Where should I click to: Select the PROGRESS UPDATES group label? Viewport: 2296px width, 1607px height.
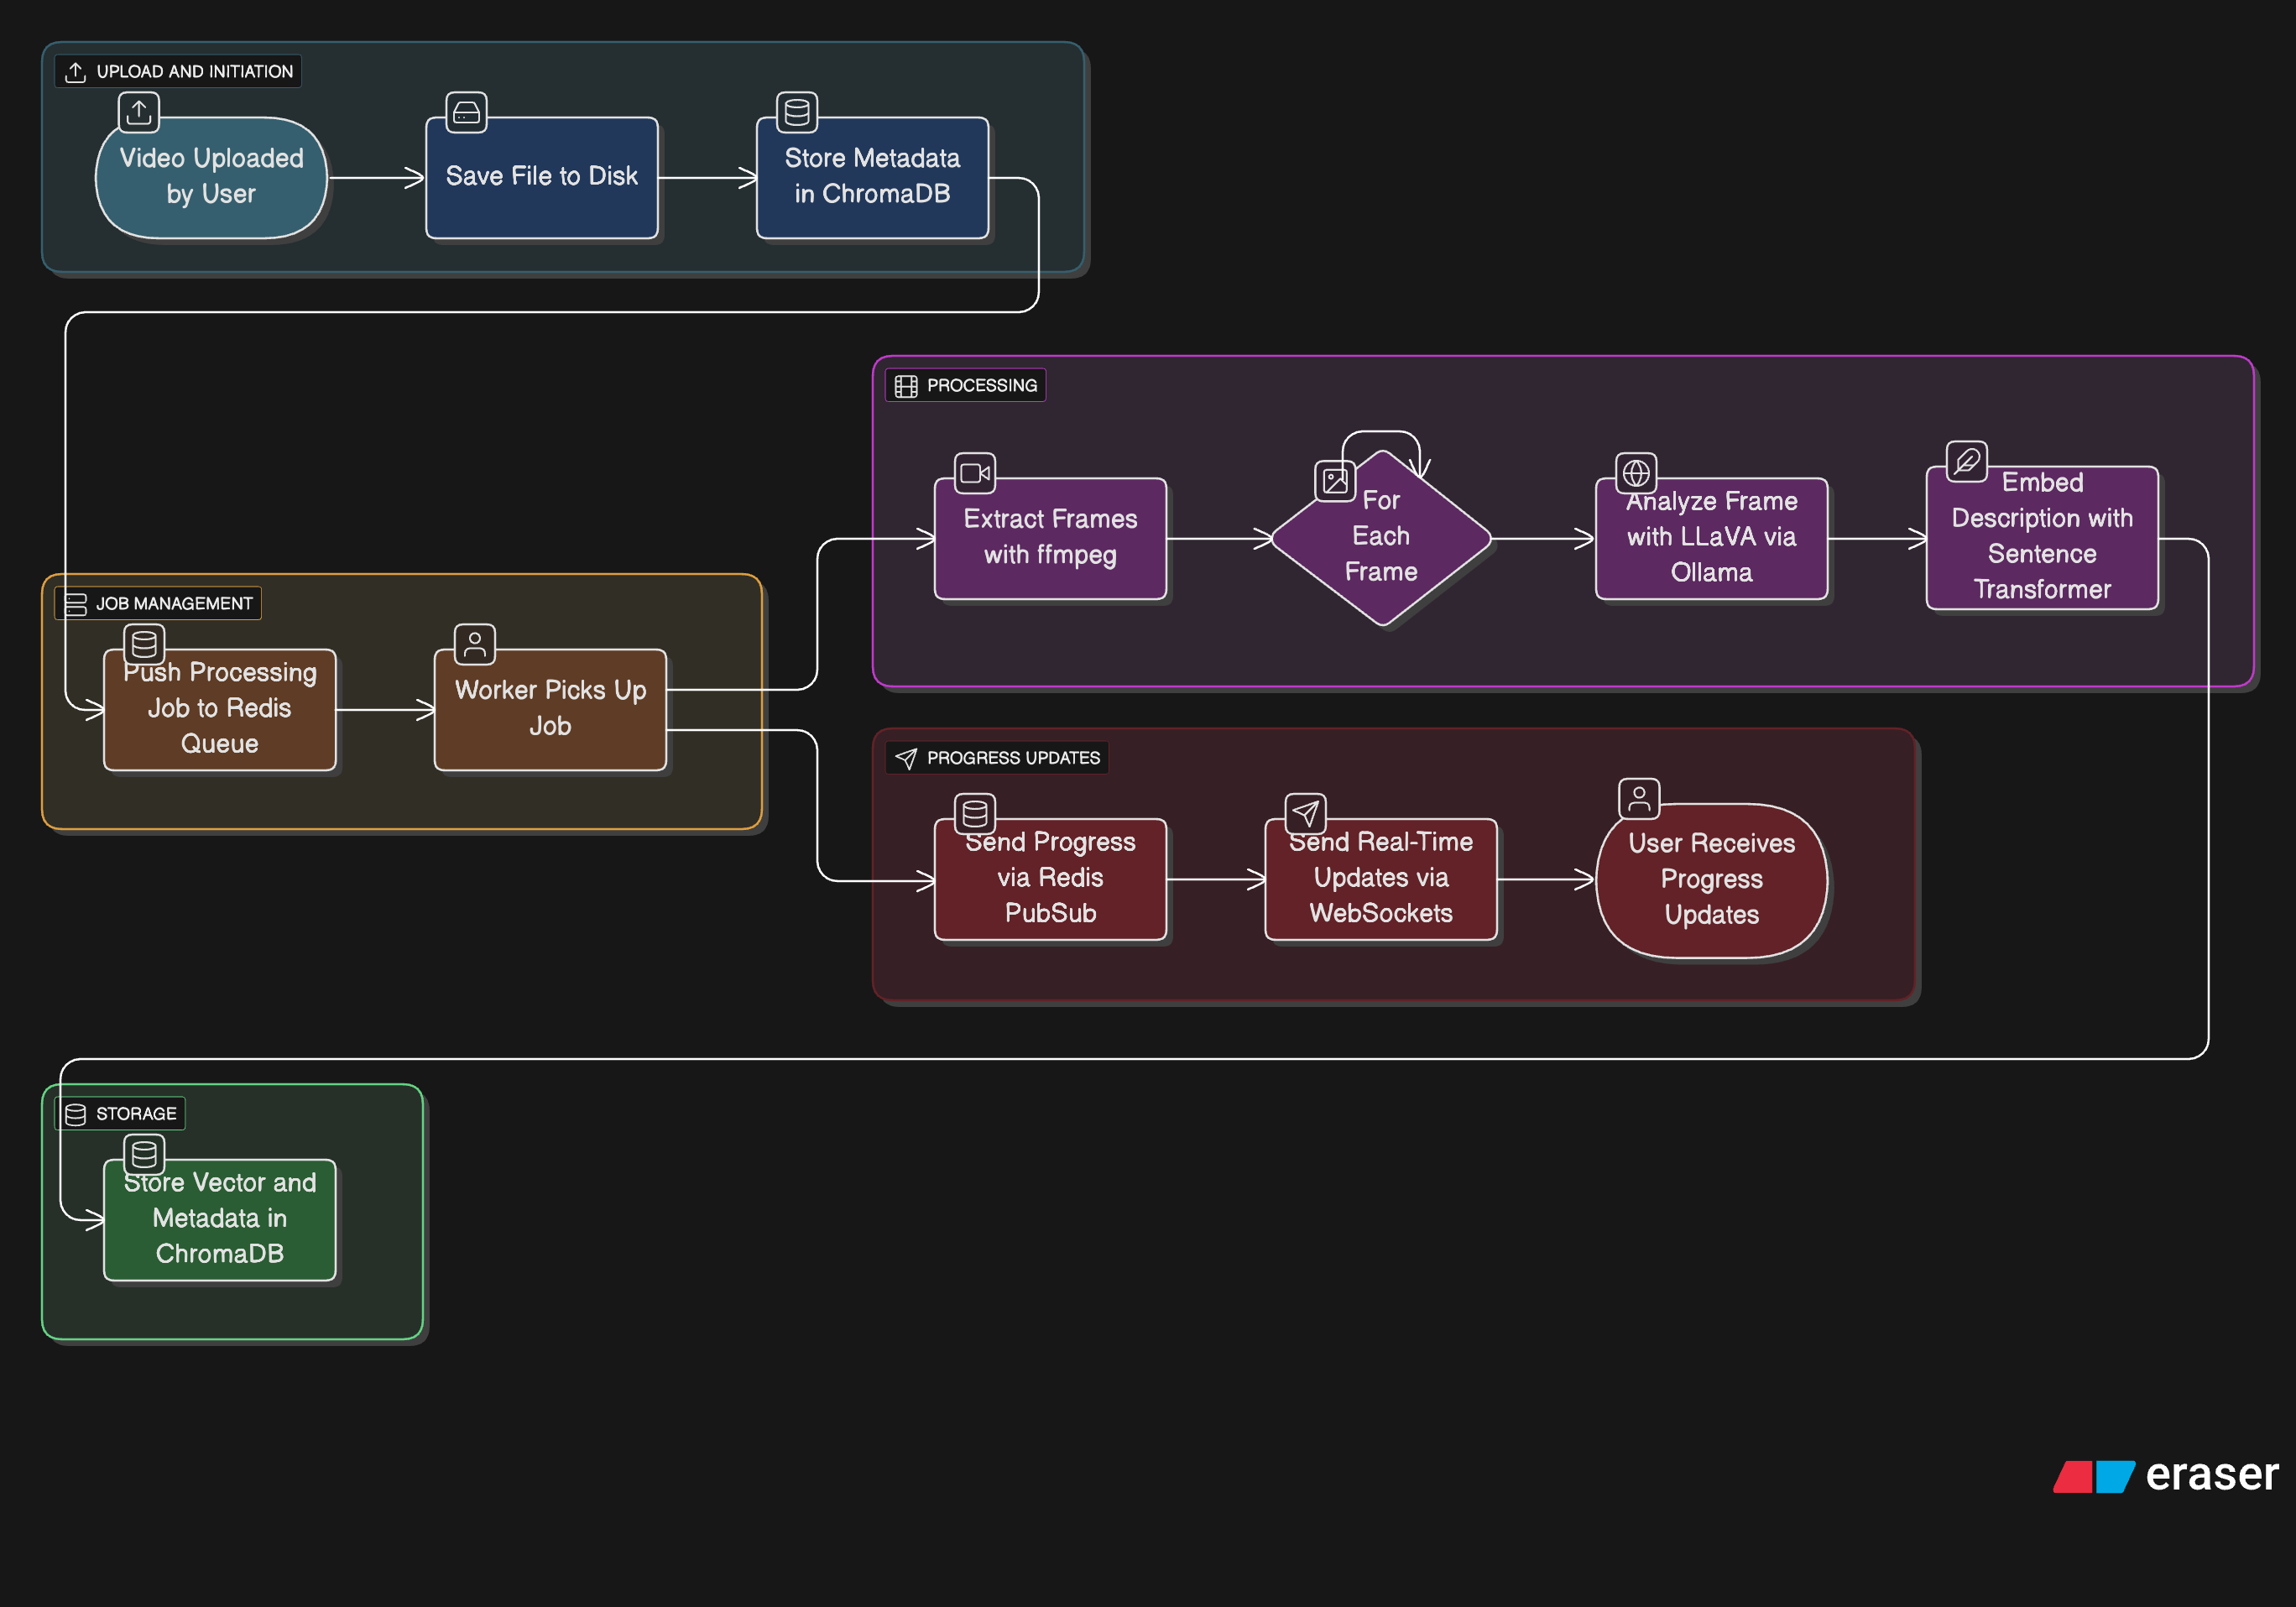click(x=997, y=757)
